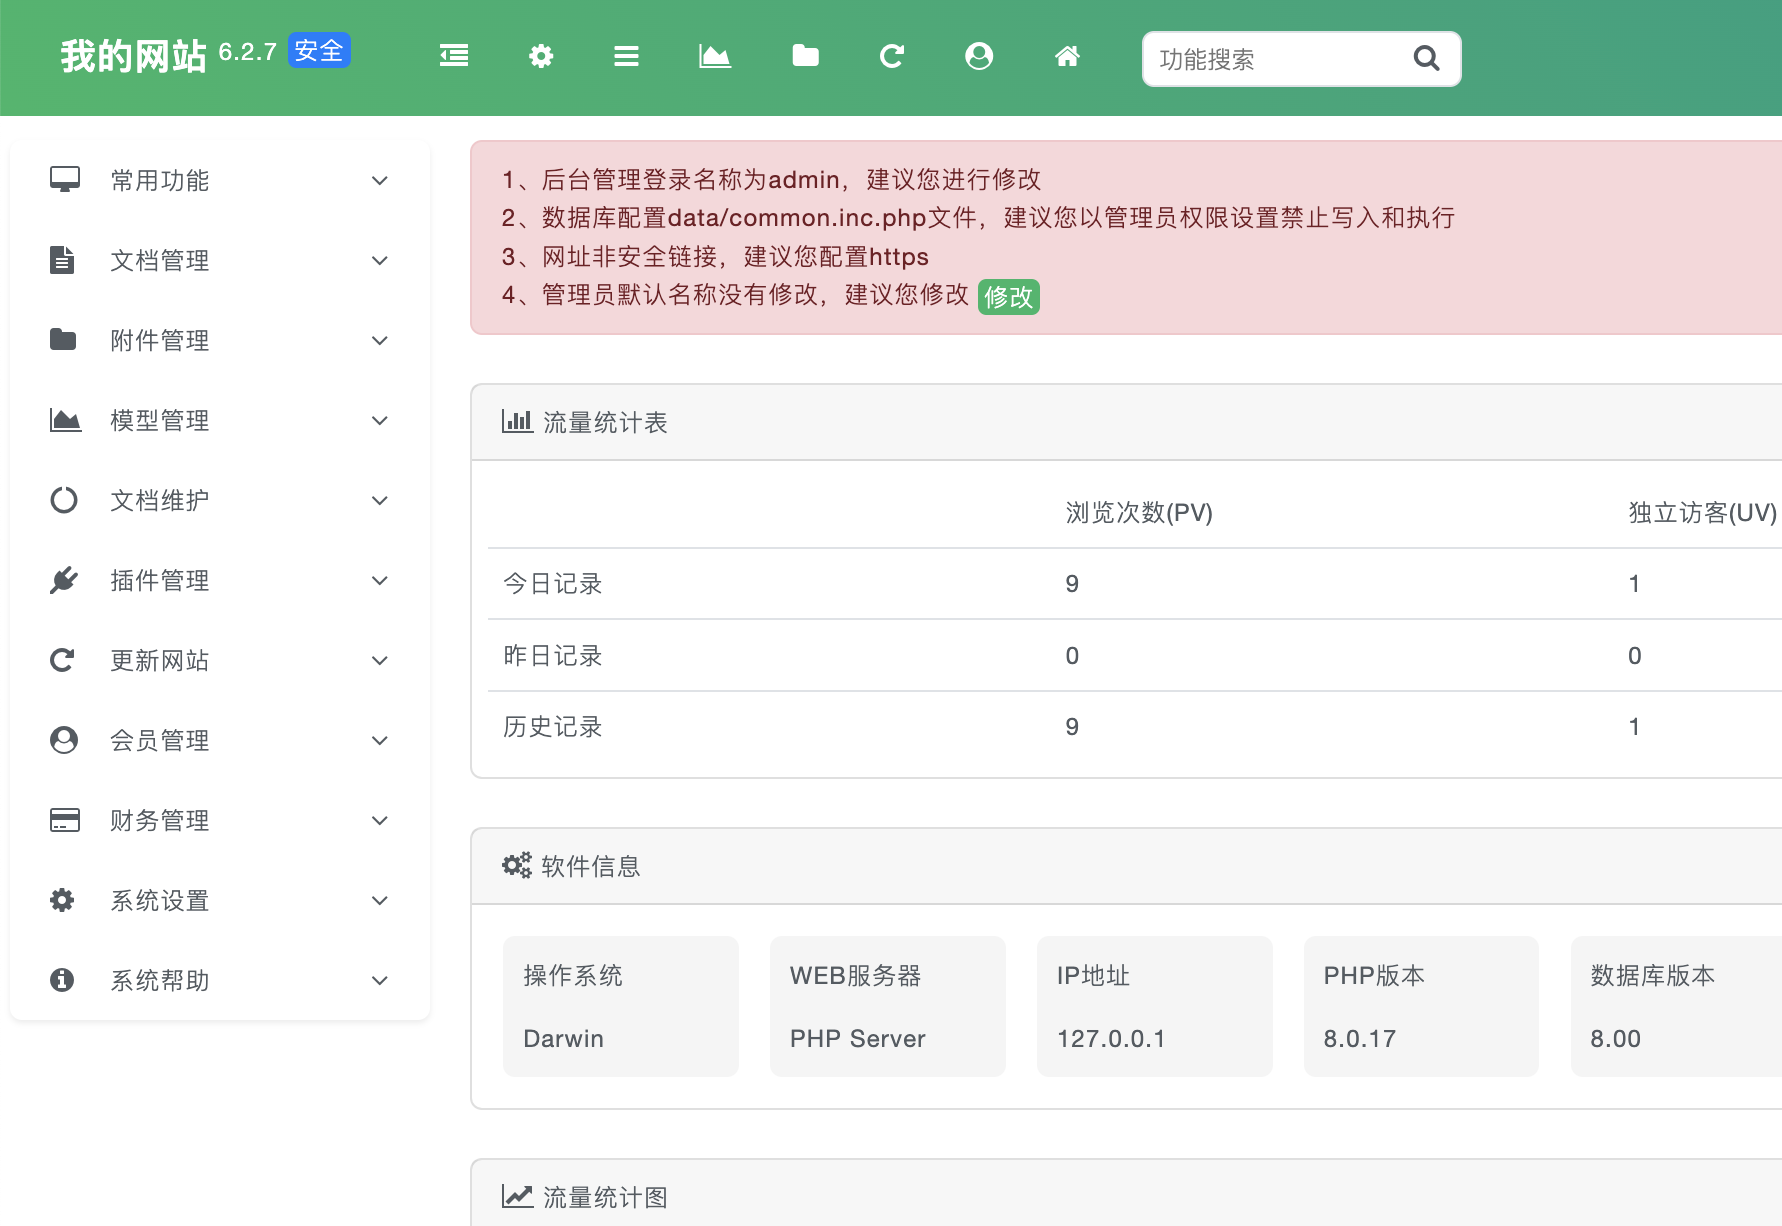Click the folder icon beside 附件管理
1782x1226 pixels.
pos(63,339)
